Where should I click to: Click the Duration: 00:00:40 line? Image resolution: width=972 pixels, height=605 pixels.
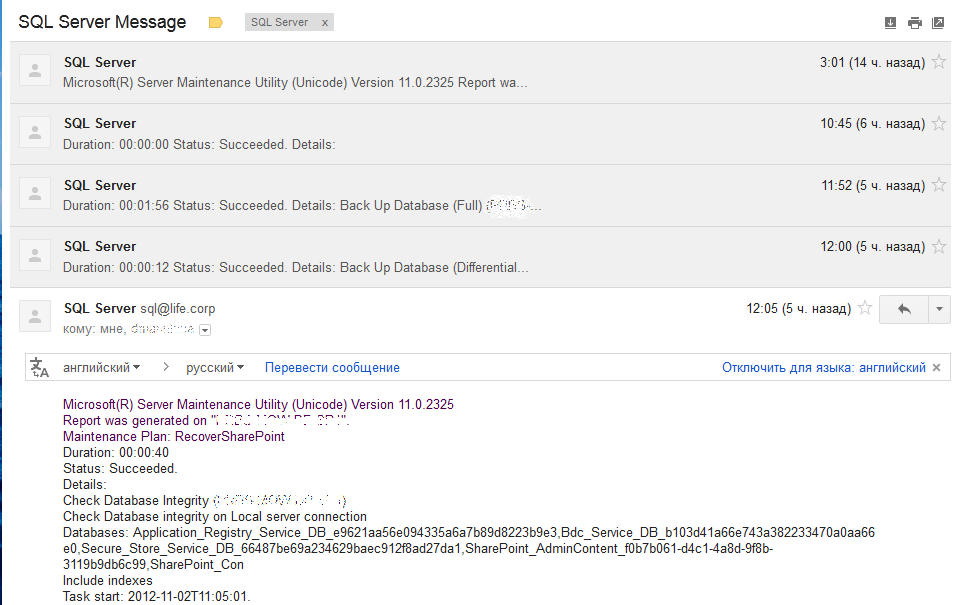(x=116, y=453)
